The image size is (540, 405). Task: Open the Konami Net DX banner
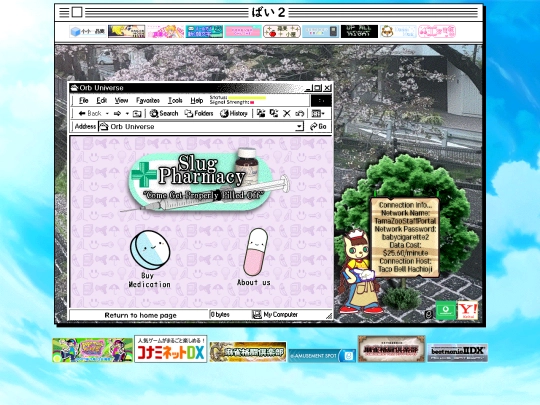click(x=171, y=349)
